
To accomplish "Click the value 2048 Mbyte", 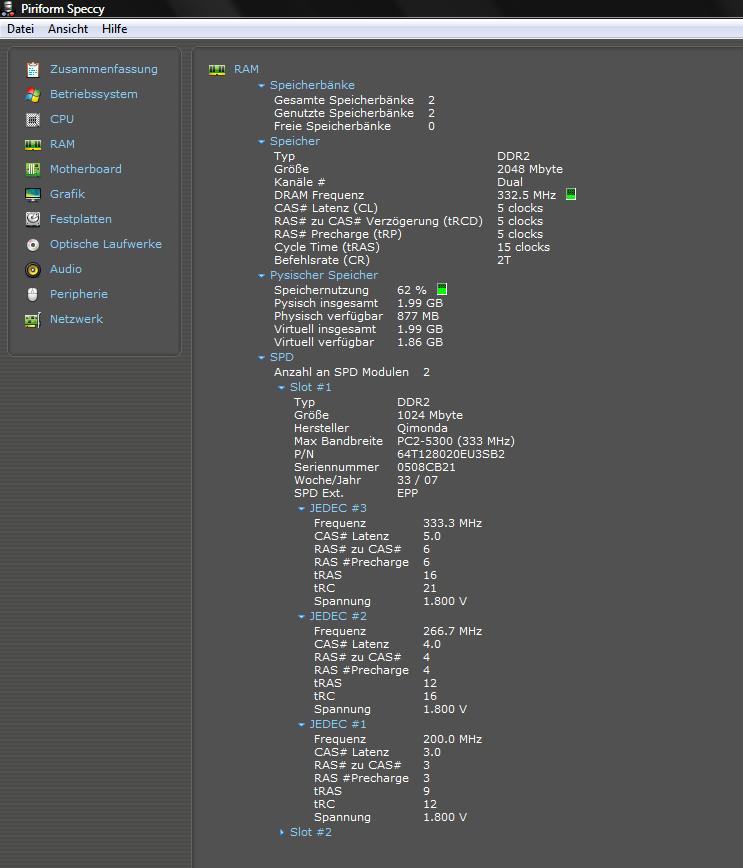I will (530, 169).
